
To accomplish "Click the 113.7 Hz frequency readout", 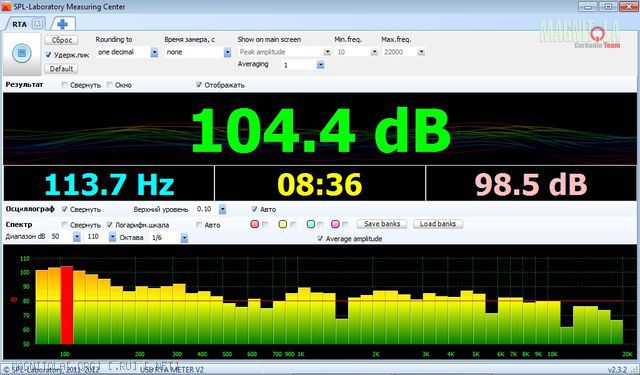I will [x=109, y=184].
